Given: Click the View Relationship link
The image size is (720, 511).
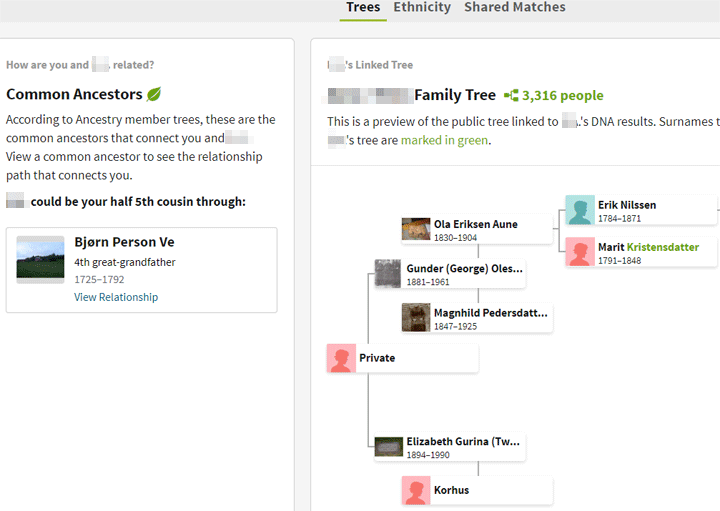Looking at the screenshot, I should 116,297.
